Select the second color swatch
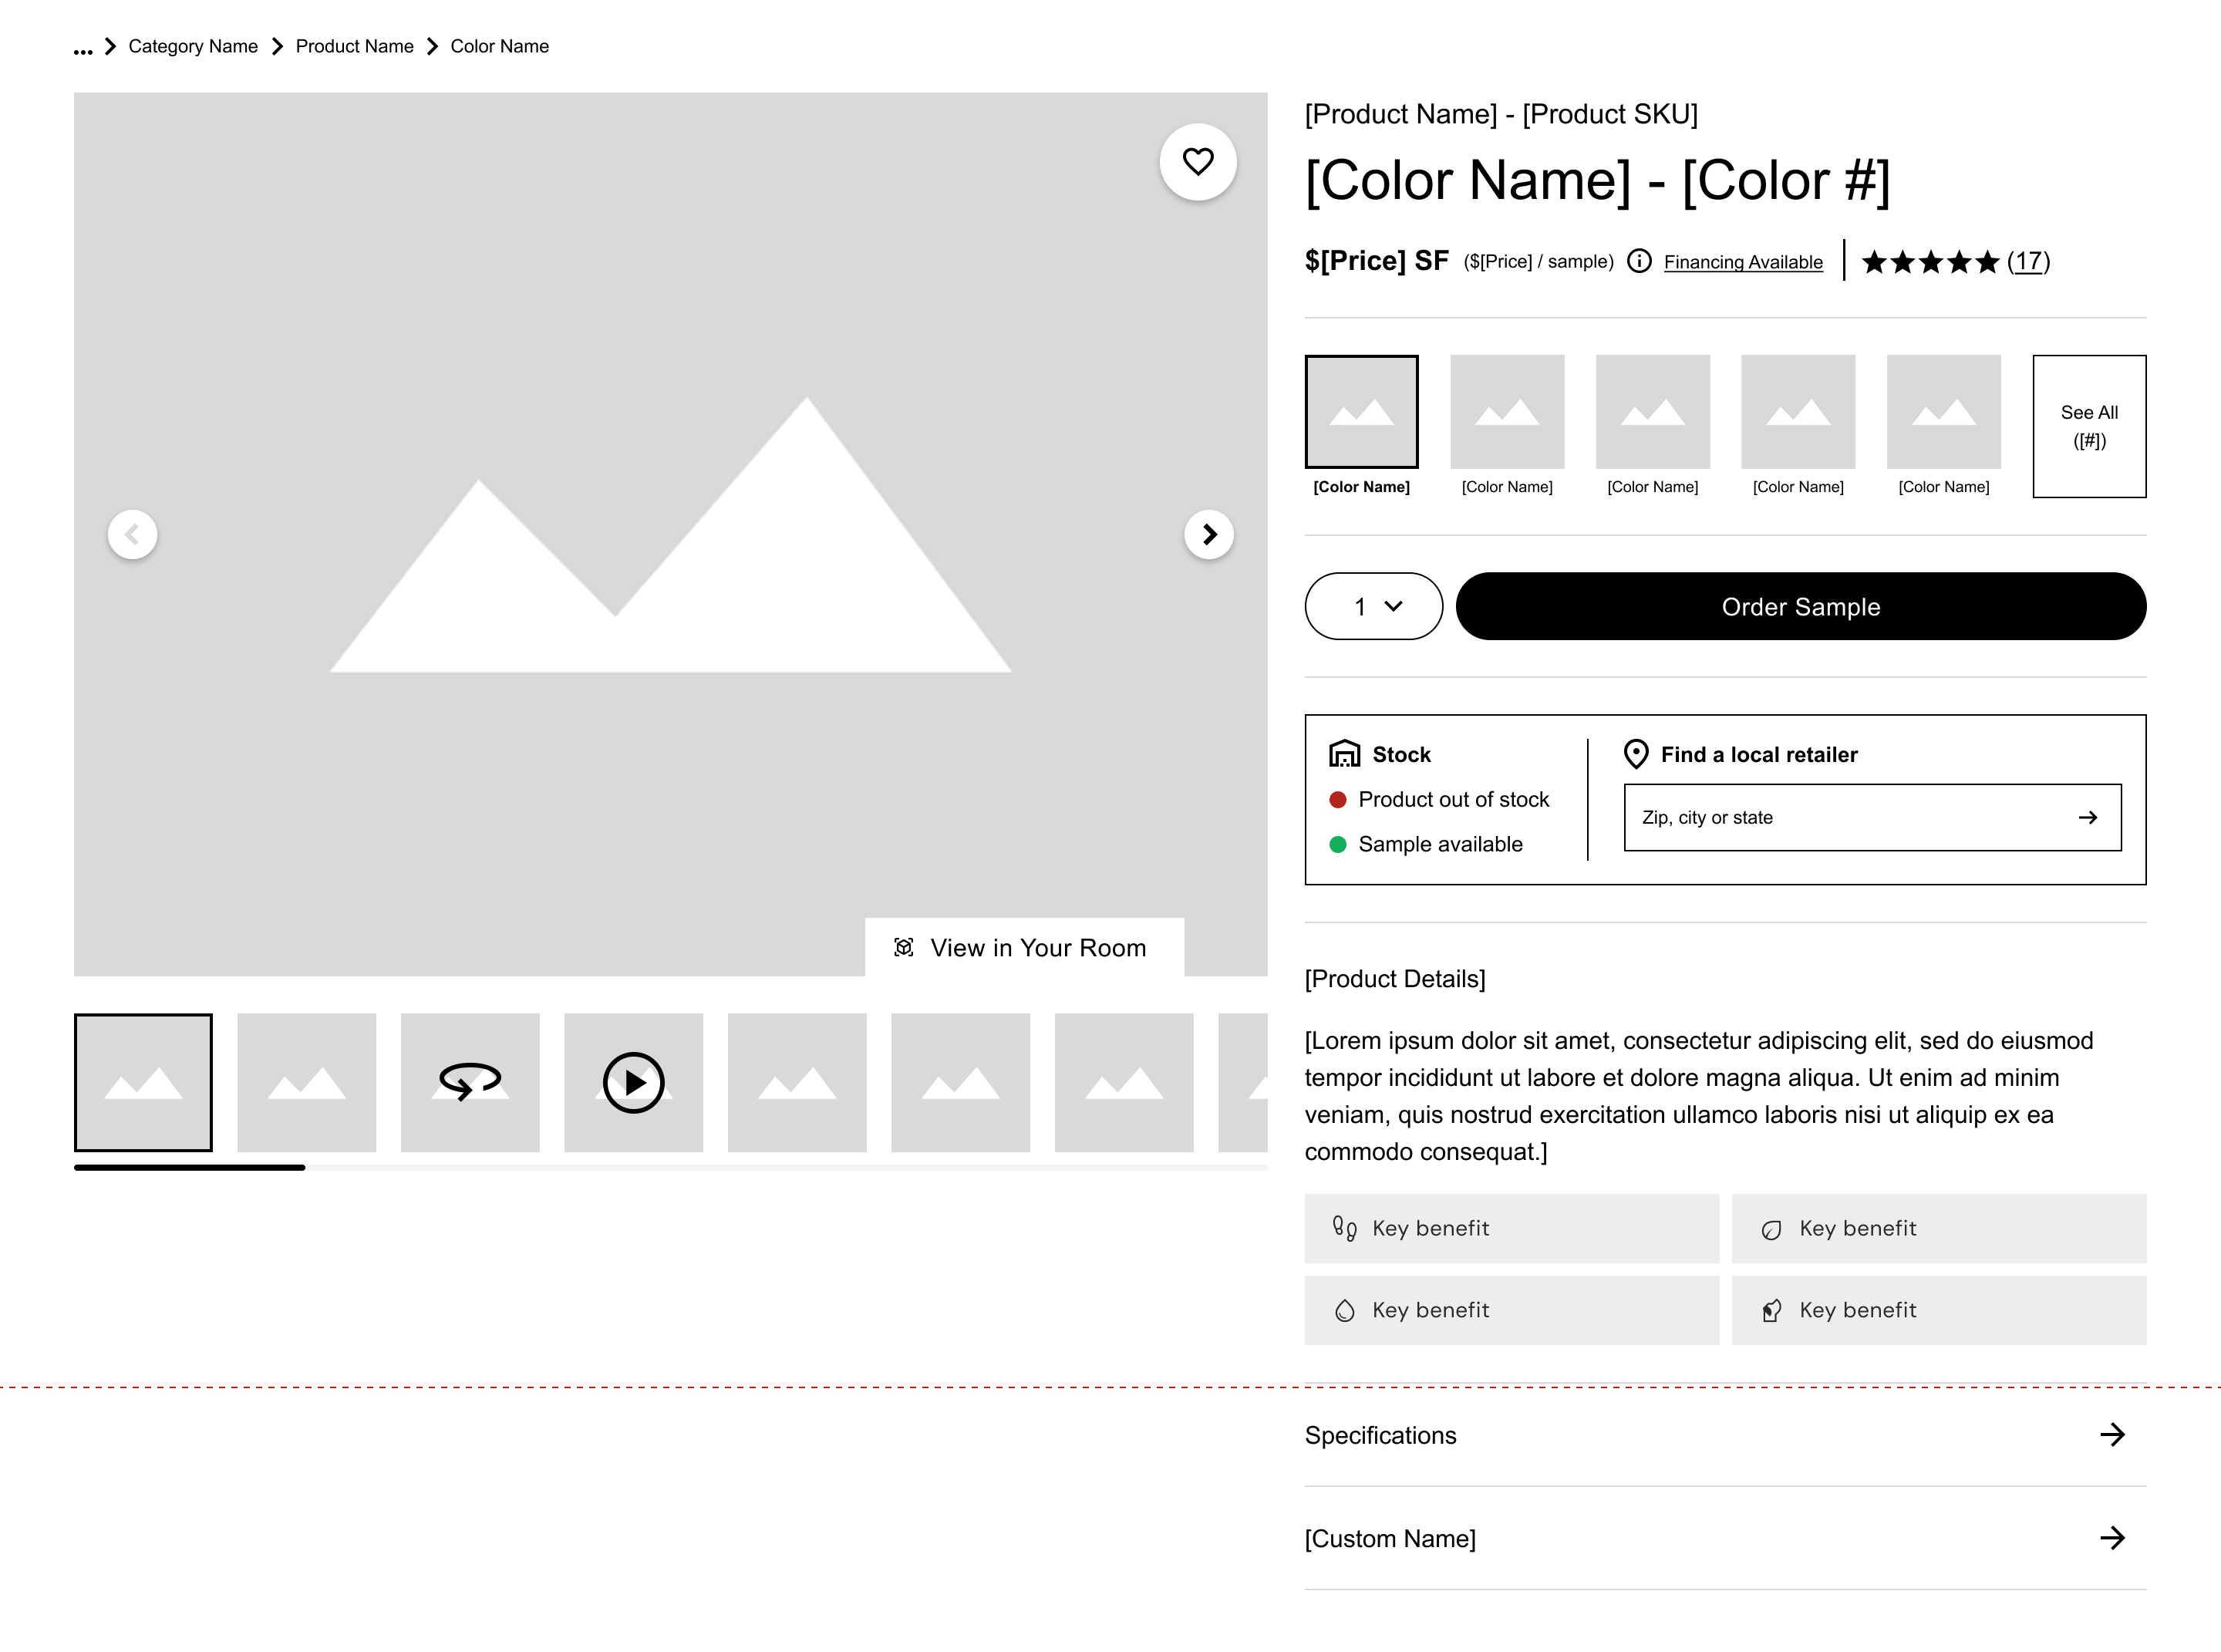 (x=1507, y=424)
